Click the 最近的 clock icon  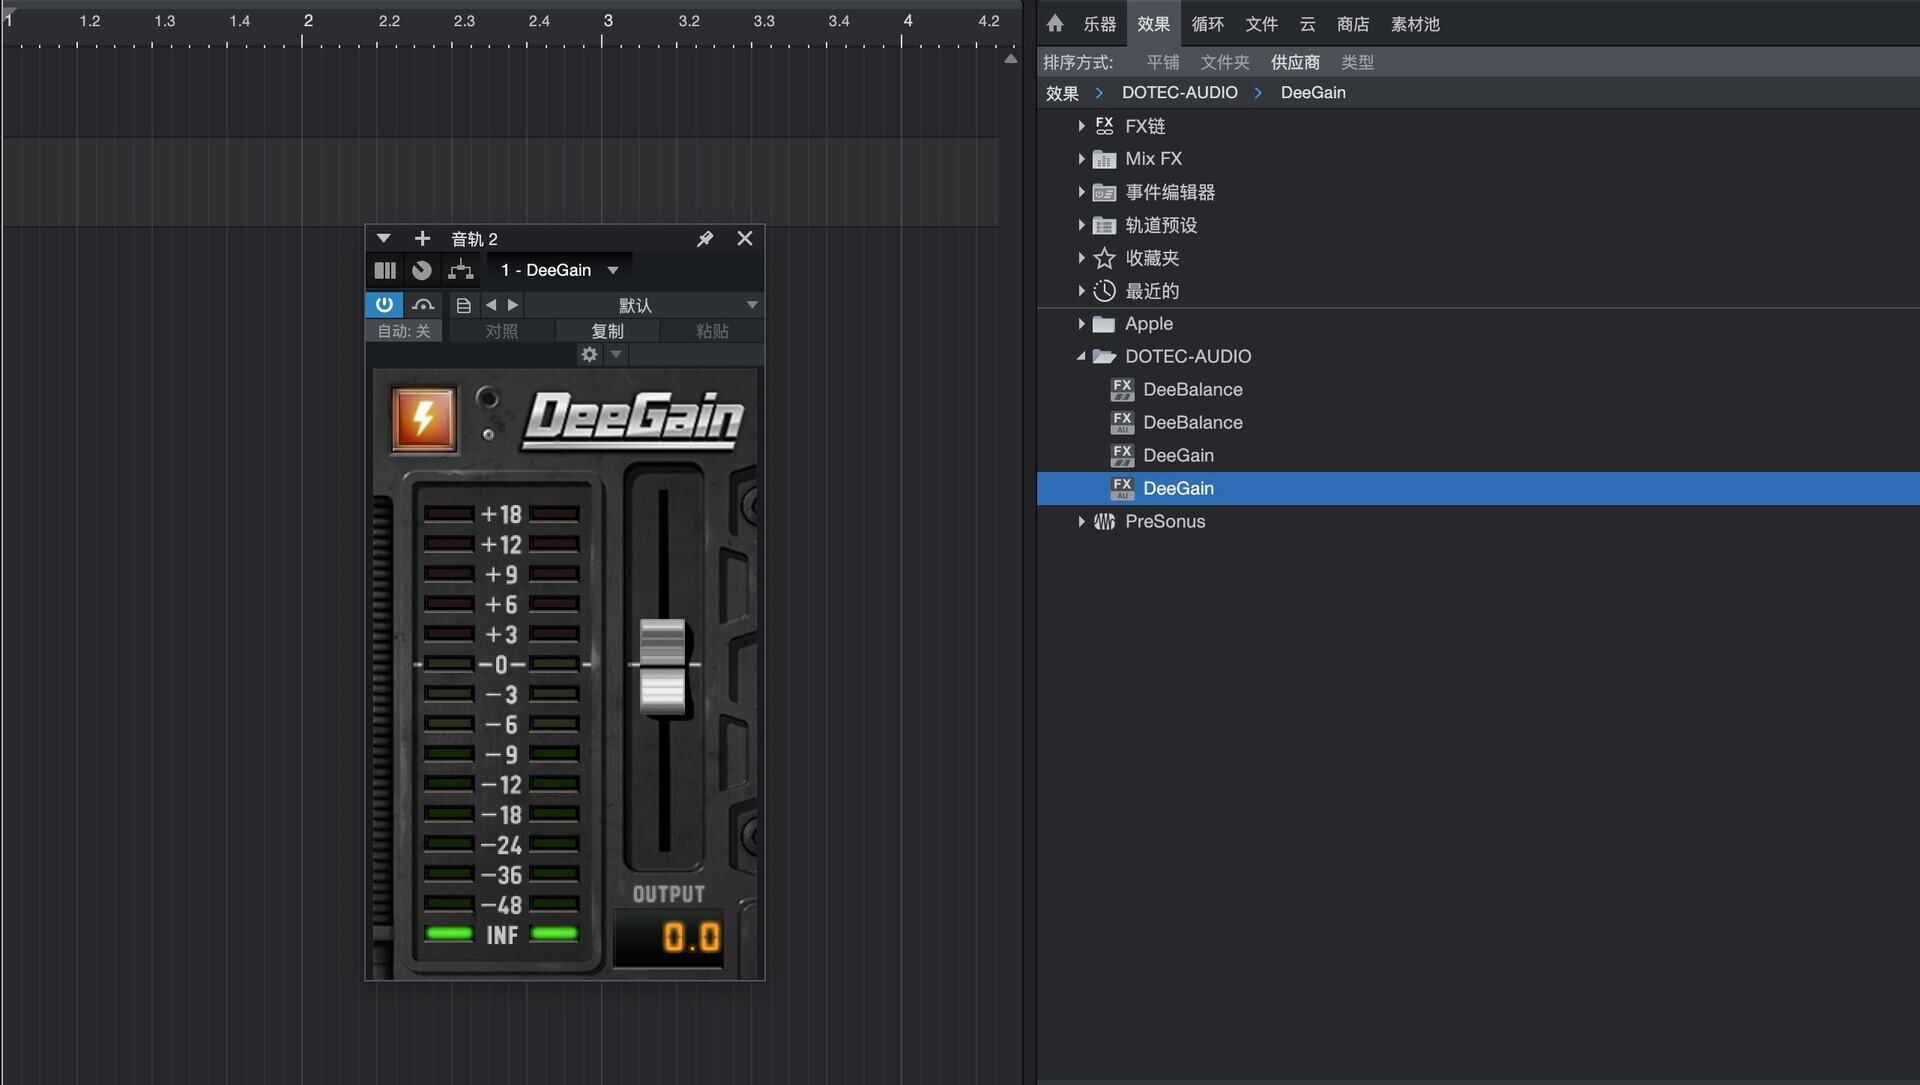1104,291
